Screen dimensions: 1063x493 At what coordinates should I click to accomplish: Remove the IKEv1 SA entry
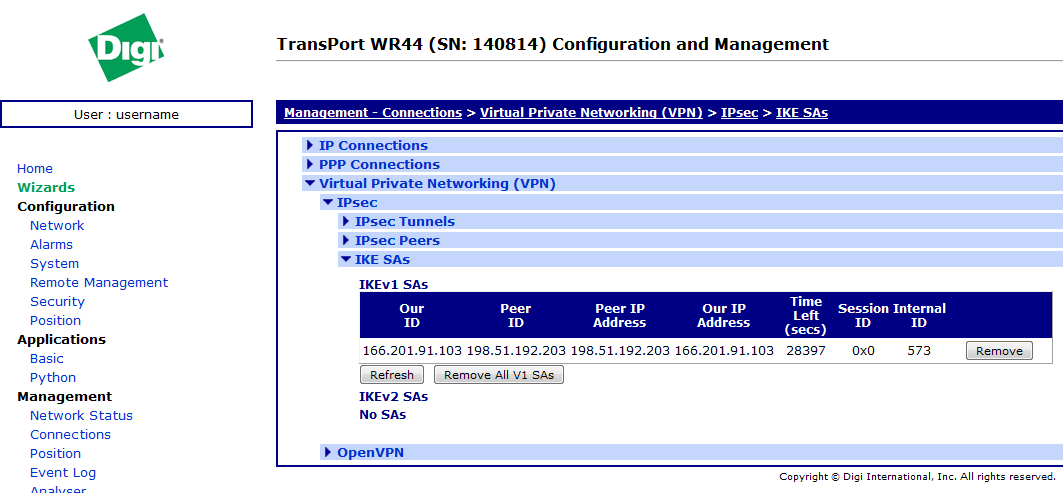[999, 350]
